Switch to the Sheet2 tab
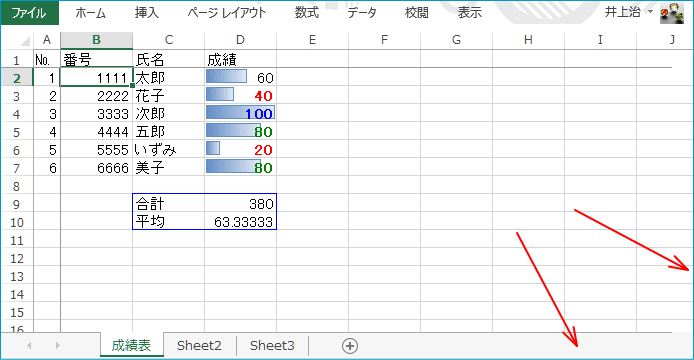The width and height of the screenshot is (694, 360). (x=199, y=345)
